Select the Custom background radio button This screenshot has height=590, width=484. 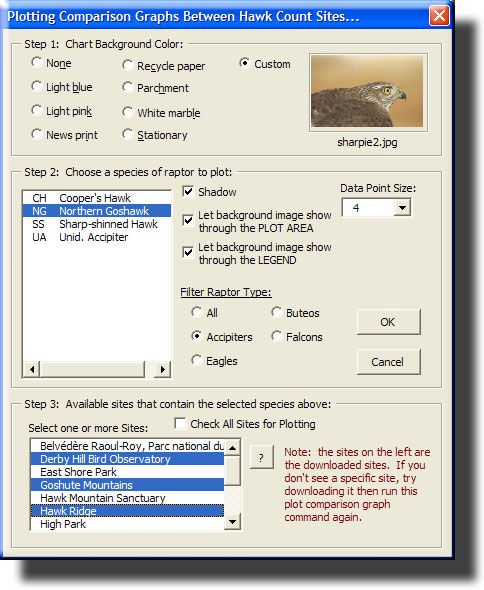[x=245, y=63]
